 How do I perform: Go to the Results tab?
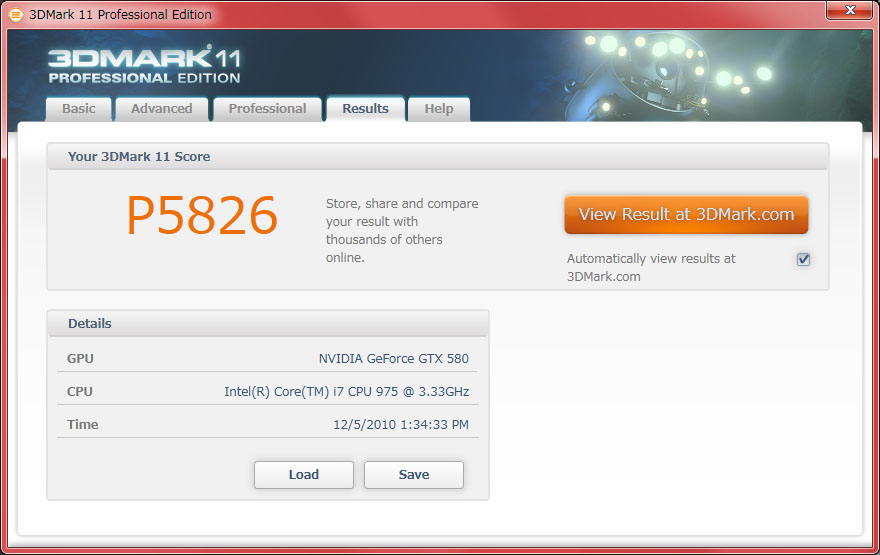pos(365,109)
